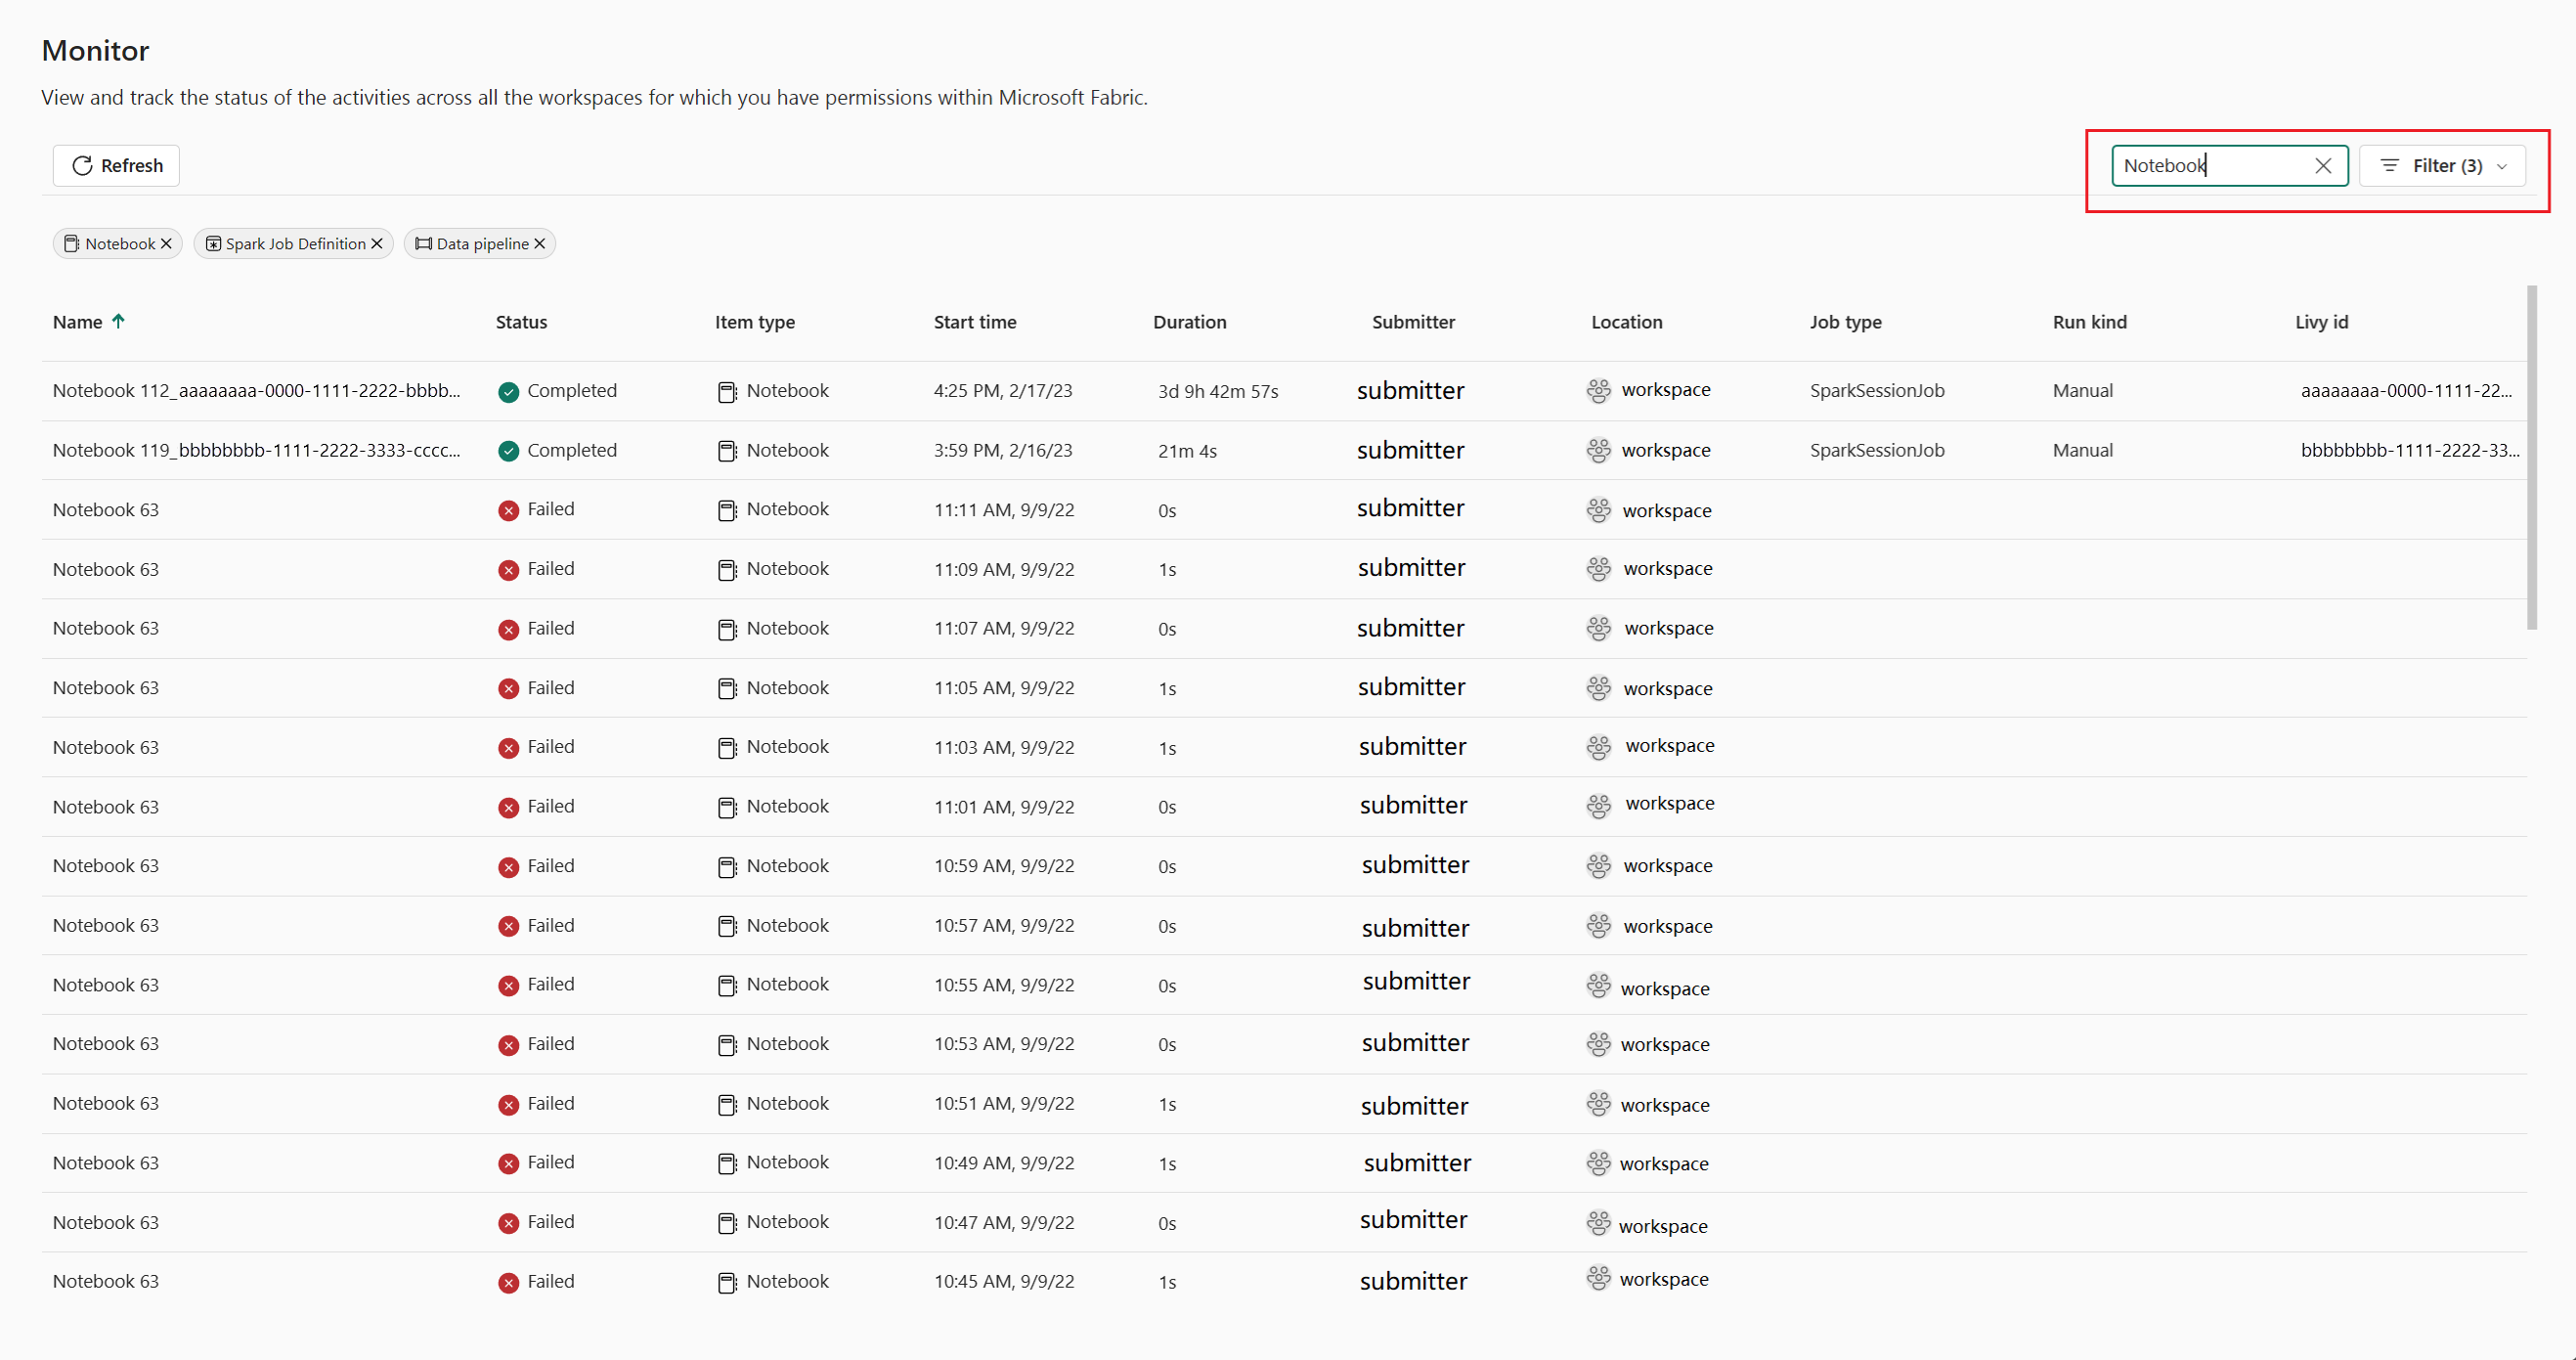Click workspace icon in Notebook 112 row

coord(1598,391)
